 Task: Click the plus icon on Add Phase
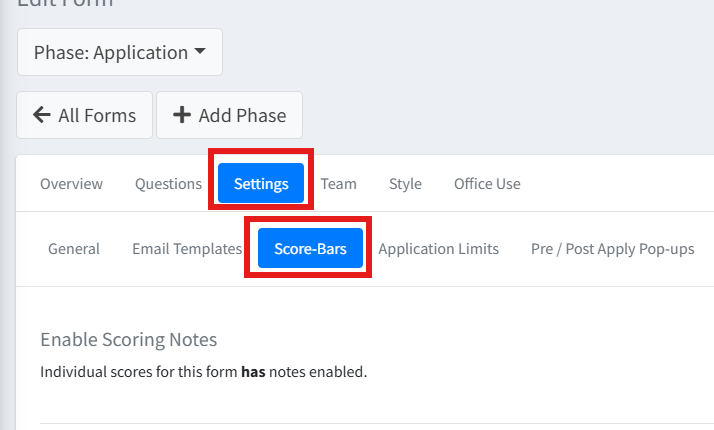click(x=182, y=115)
